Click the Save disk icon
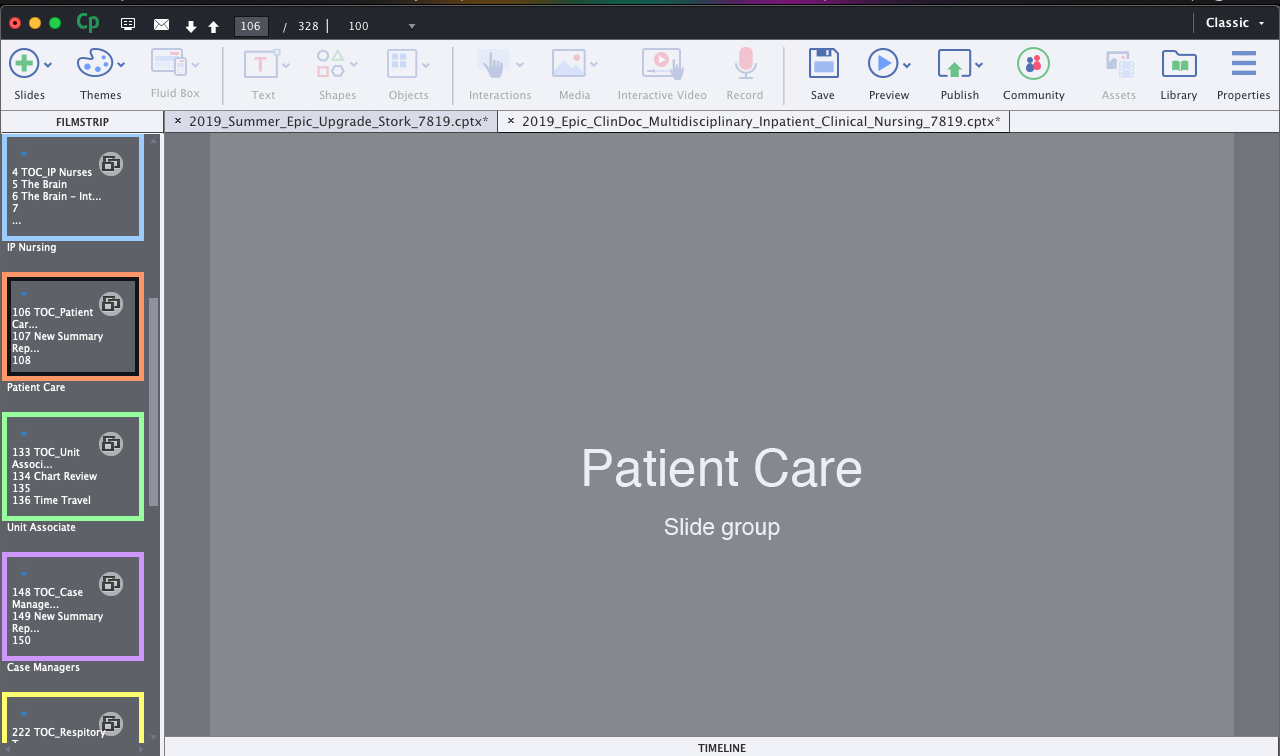 823,64
